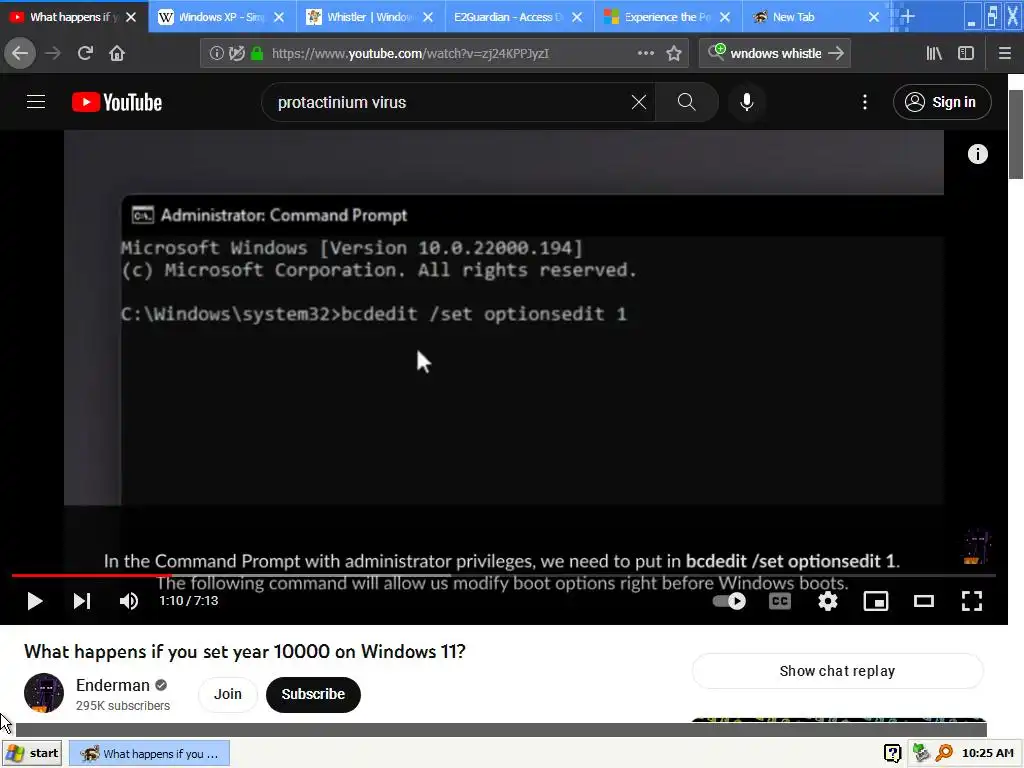This screenshot has width=1024, height=768.
Task: Open a new tab with the plus button
Action: [x=907, y=16]
